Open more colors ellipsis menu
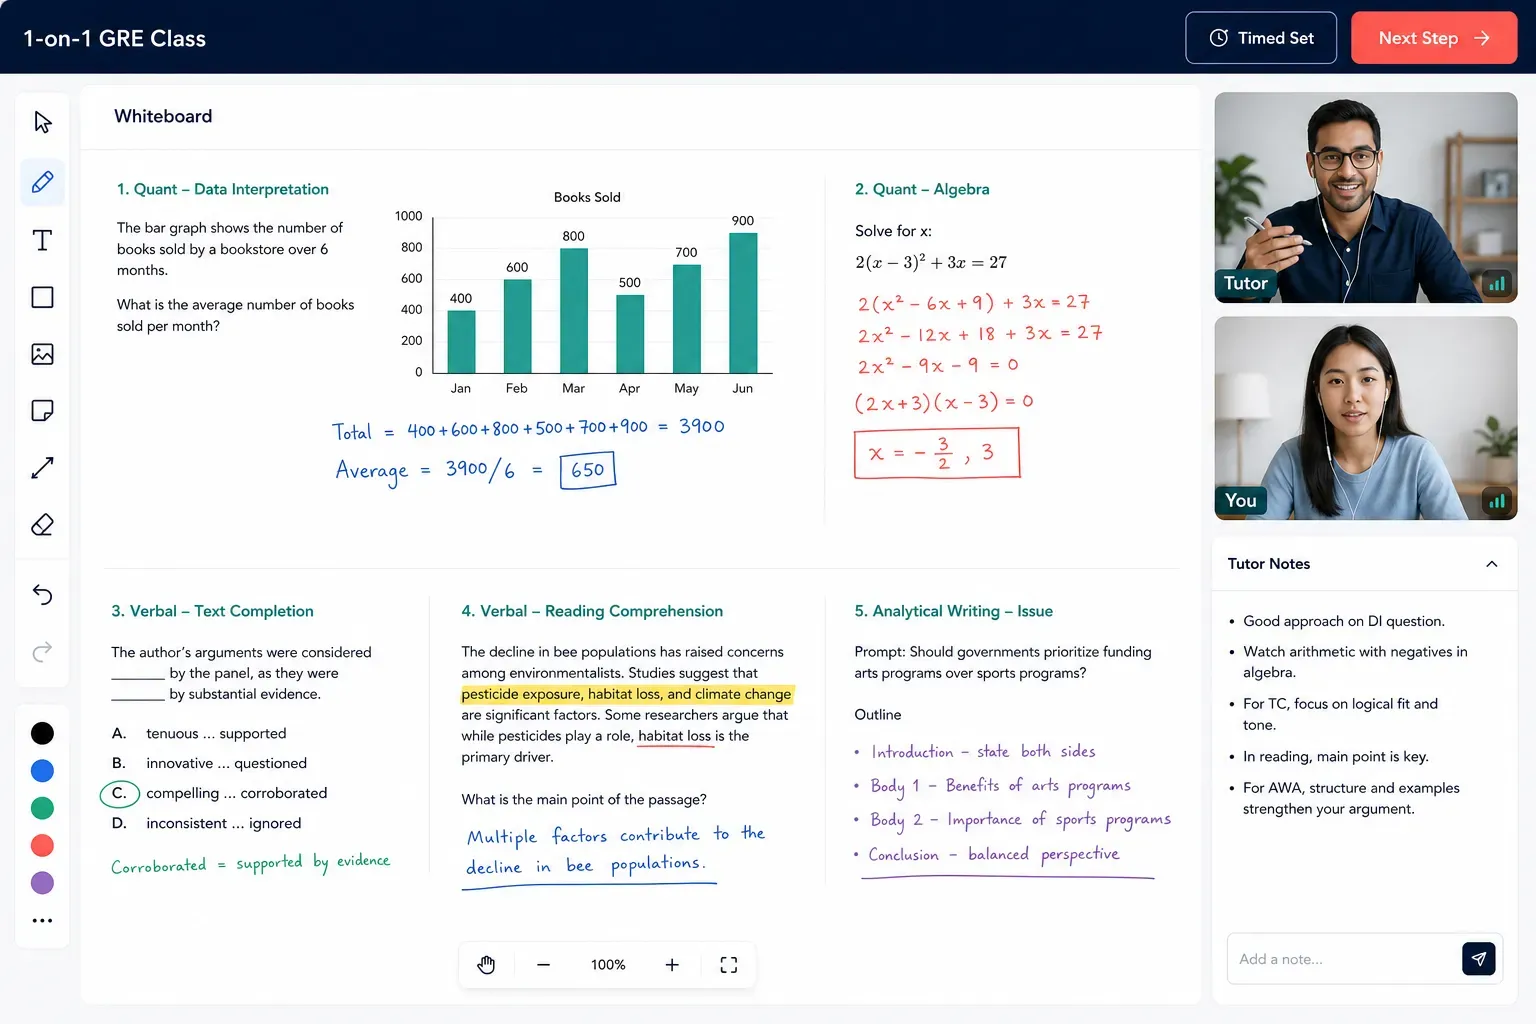This screenshot has width=1536, height=1024. pos(42,921)
